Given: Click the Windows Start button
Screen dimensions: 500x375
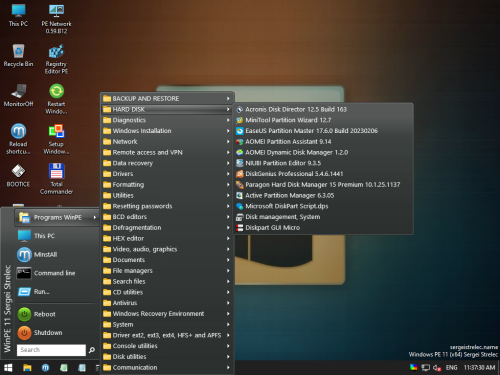Looking at the screenshot, I should (8, 368).
